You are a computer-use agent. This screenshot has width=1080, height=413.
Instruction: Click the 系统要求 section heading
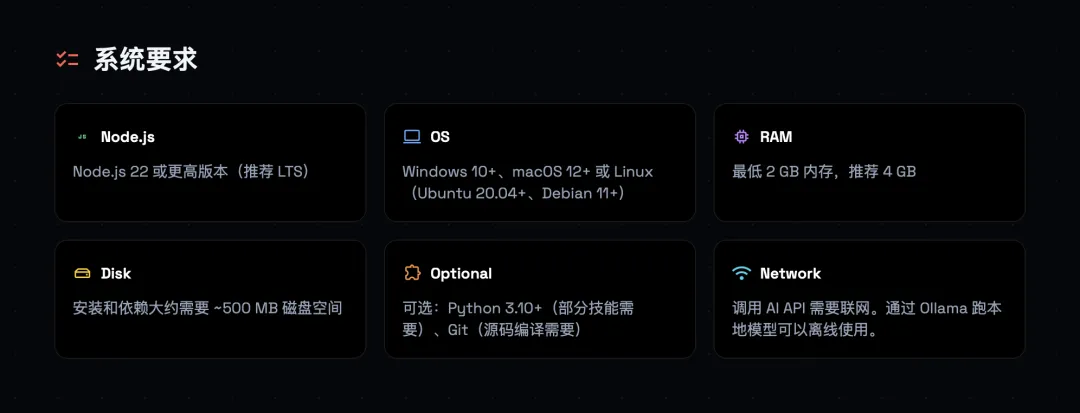coord(146,59)
